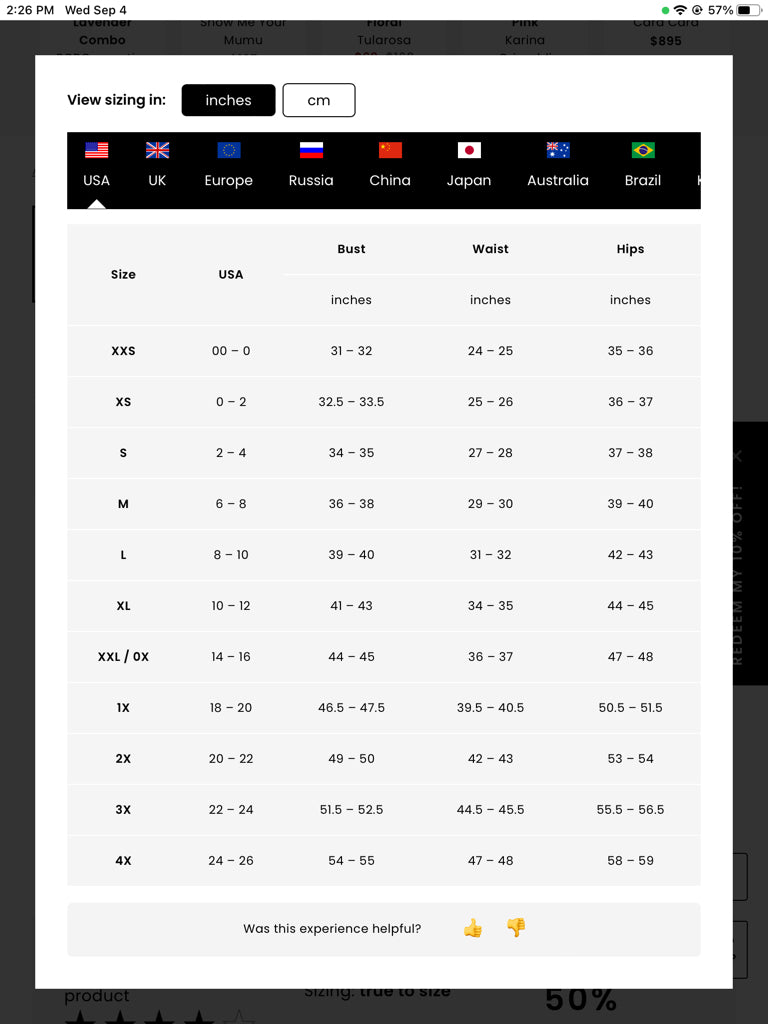
Task: Select the Brazil flag icon
Action: (643, 150)
